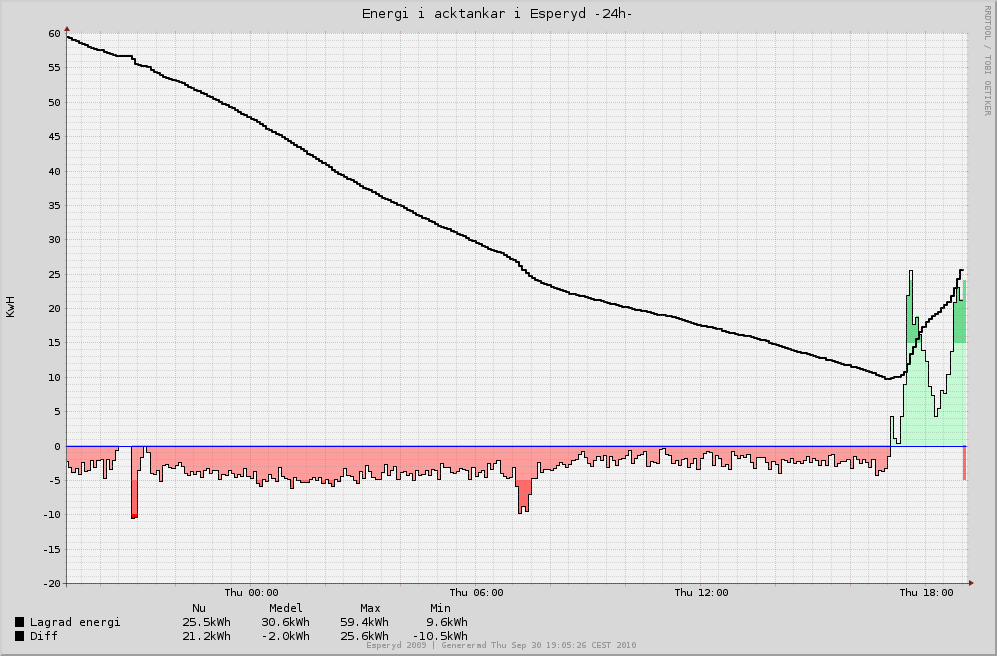The width and height of the screenshot is (997, 656).
Task: Select the Lagrad energi legend label
Action: 75,622
